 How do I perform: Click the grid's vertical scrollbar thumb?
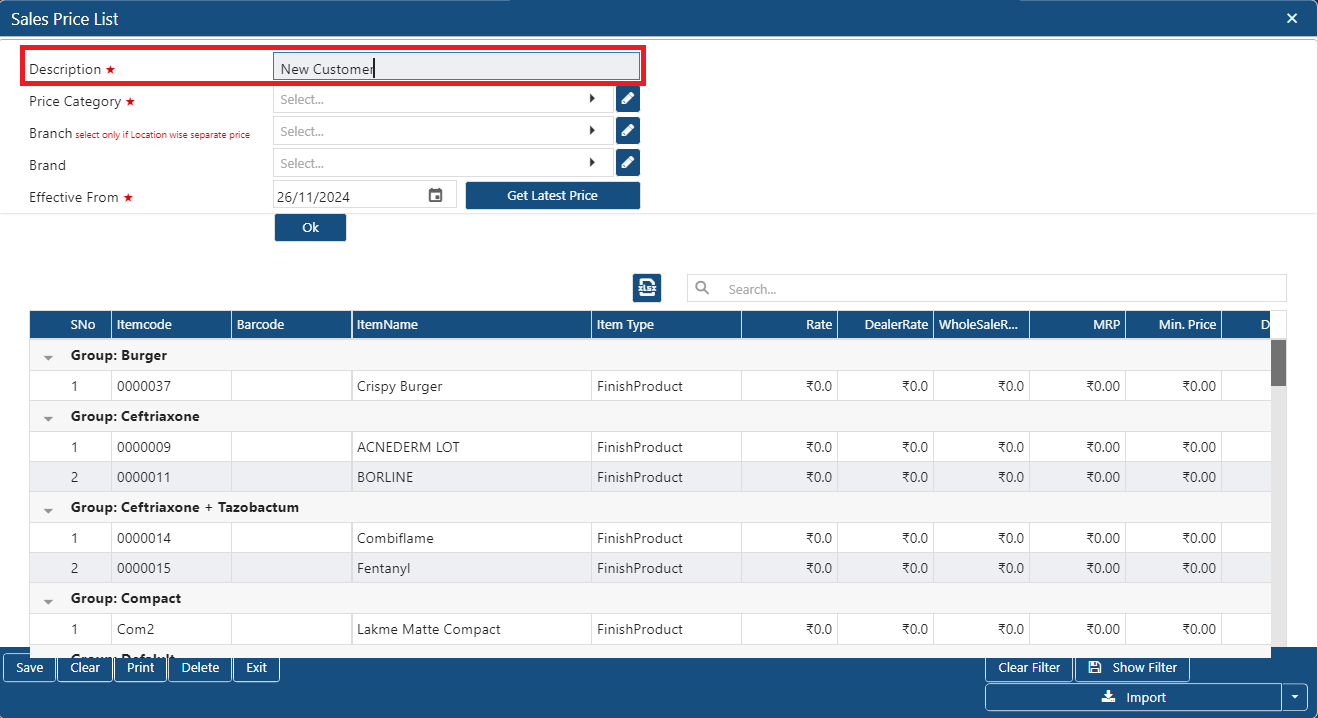coord(1278,362)
